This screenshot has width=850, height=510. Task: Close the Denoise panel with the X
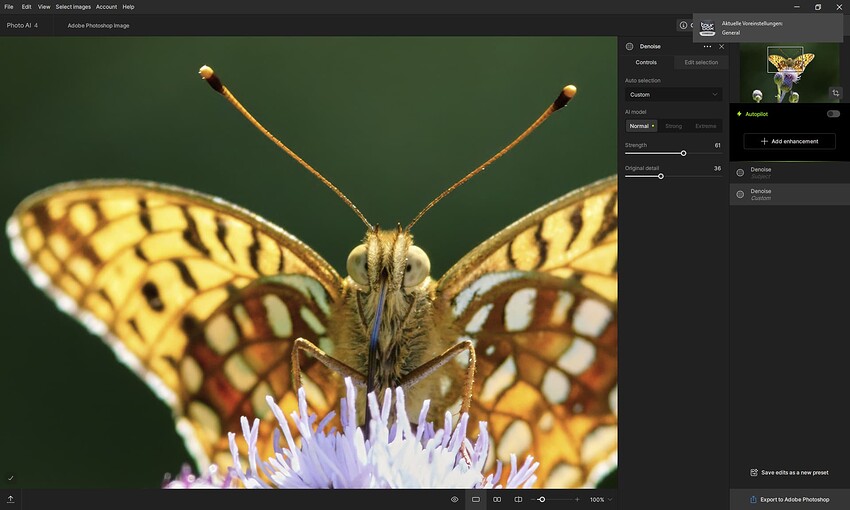pos(722,46)
